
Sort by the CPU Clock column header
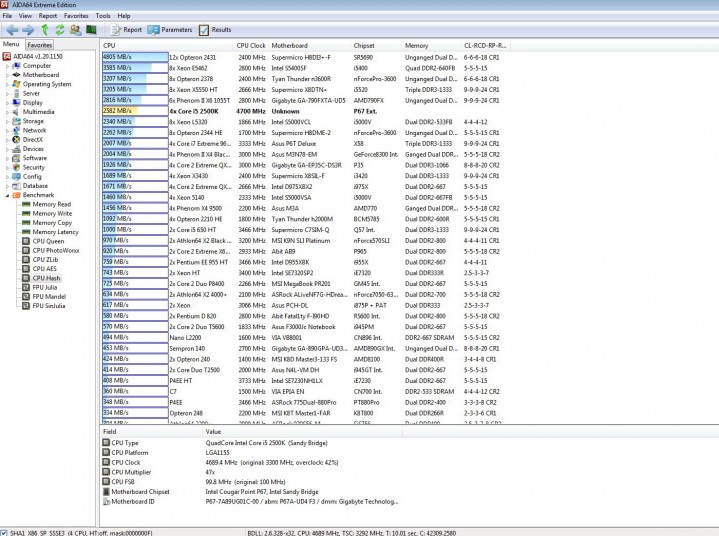(250, 45)
